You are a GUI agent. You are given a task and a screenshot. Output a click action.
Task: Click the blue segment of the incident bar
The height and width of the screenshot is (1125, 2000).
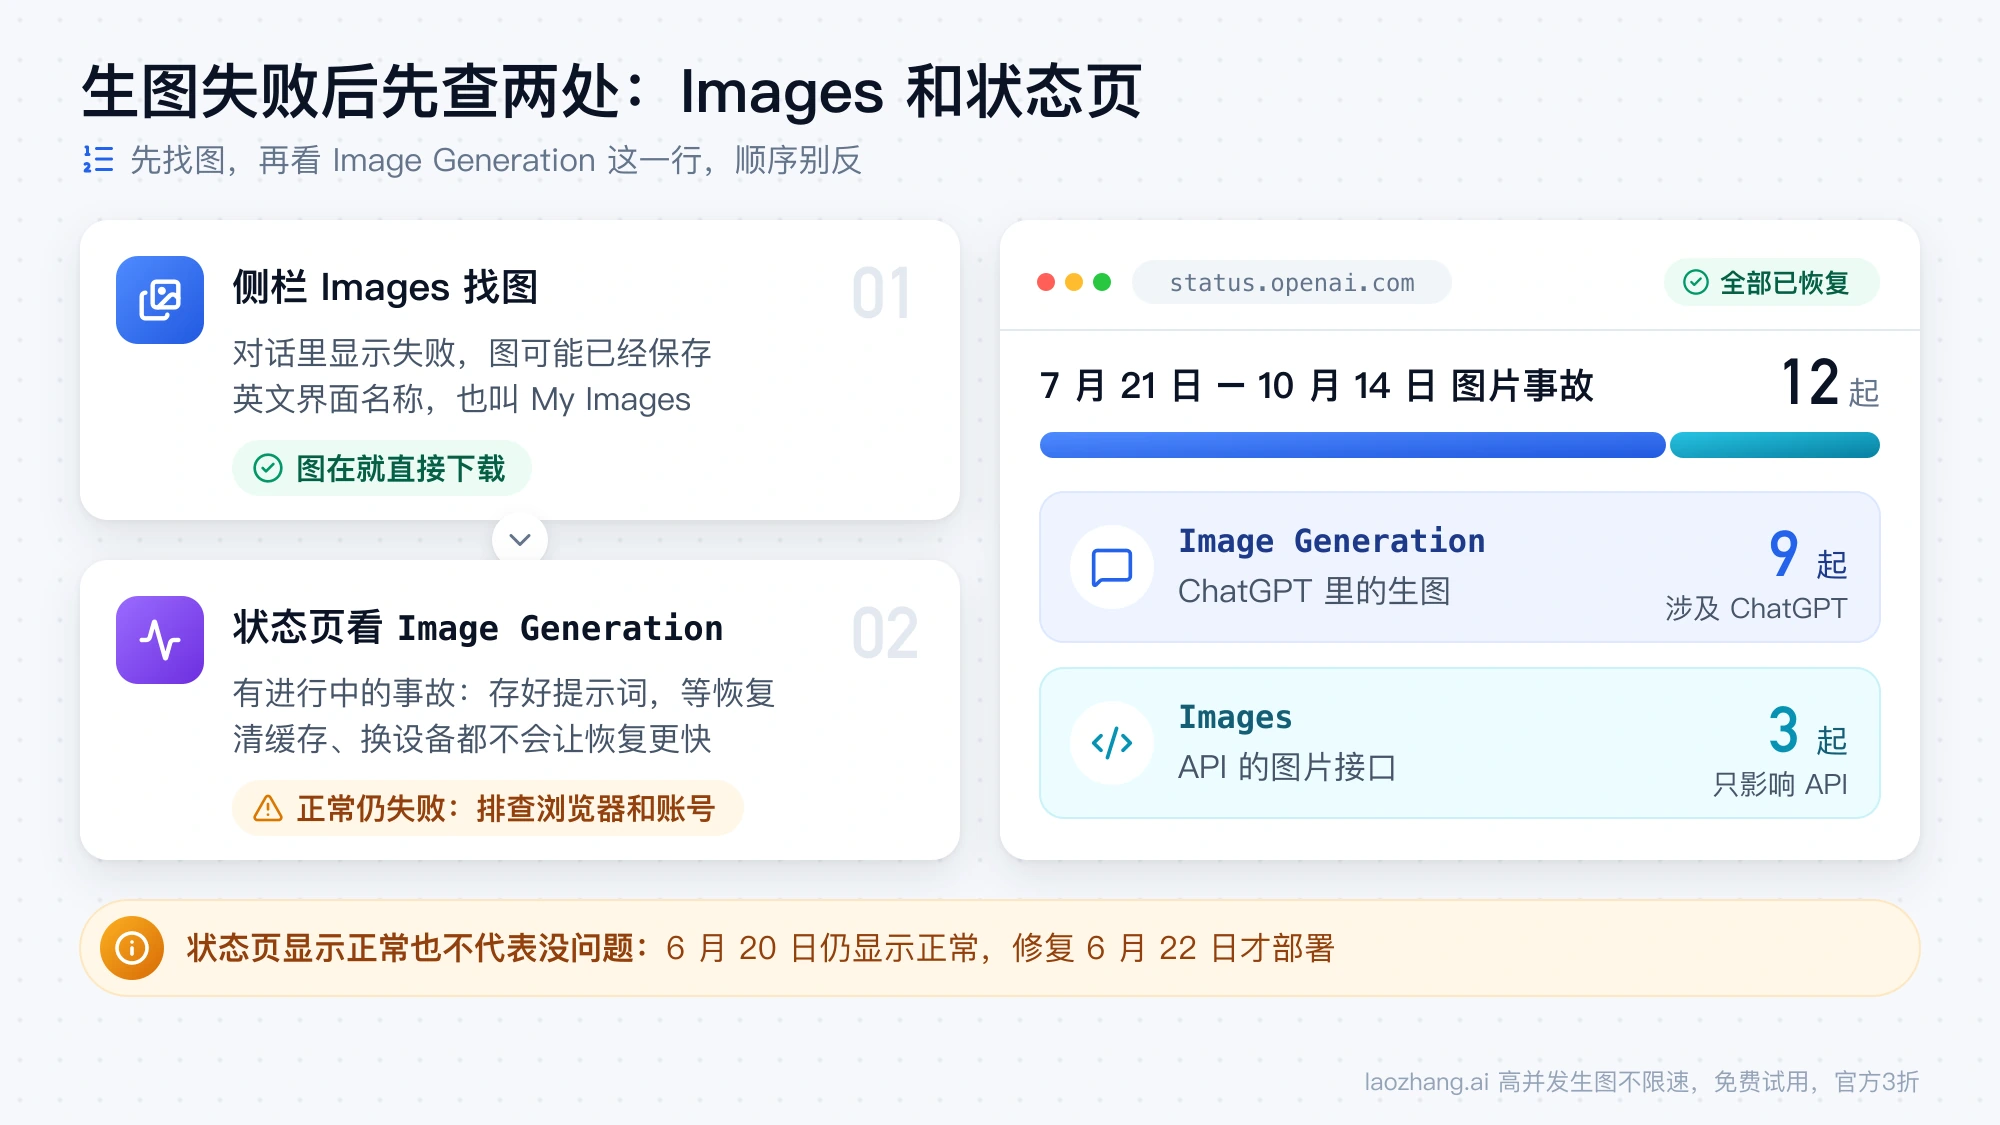click(1352, 445)
